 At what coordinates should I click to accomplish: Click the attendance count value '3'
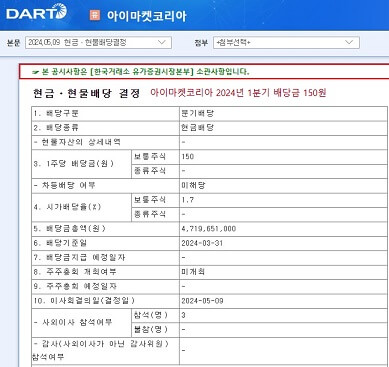(x=183, y=315)
